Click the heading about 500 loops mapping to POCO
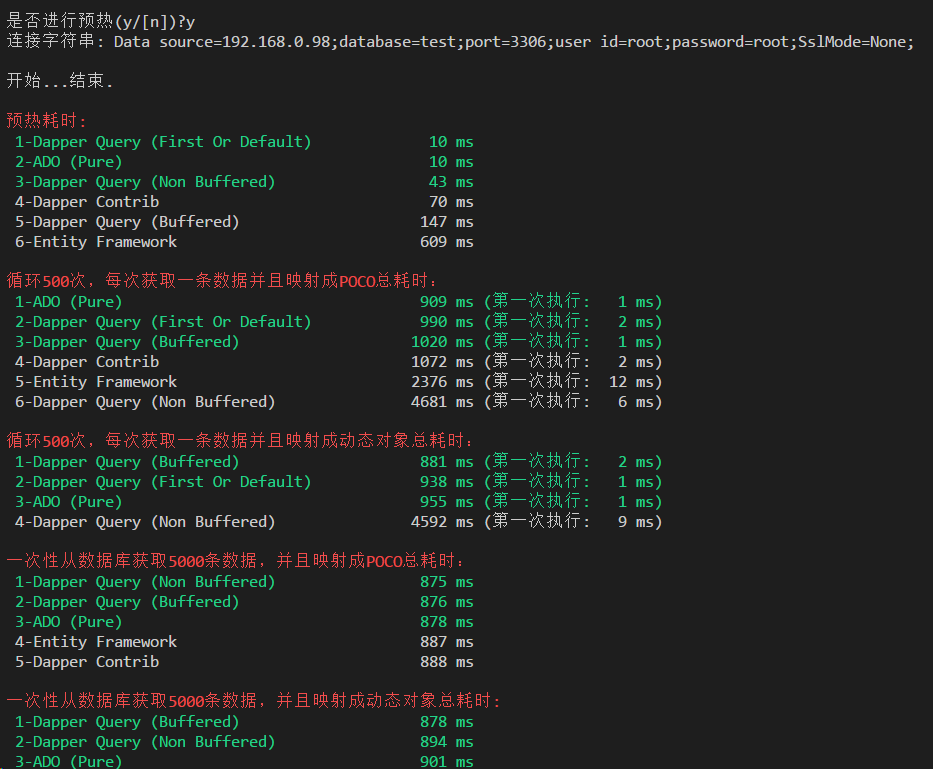The width and height of the screenshot is (933, 769). 222,280
